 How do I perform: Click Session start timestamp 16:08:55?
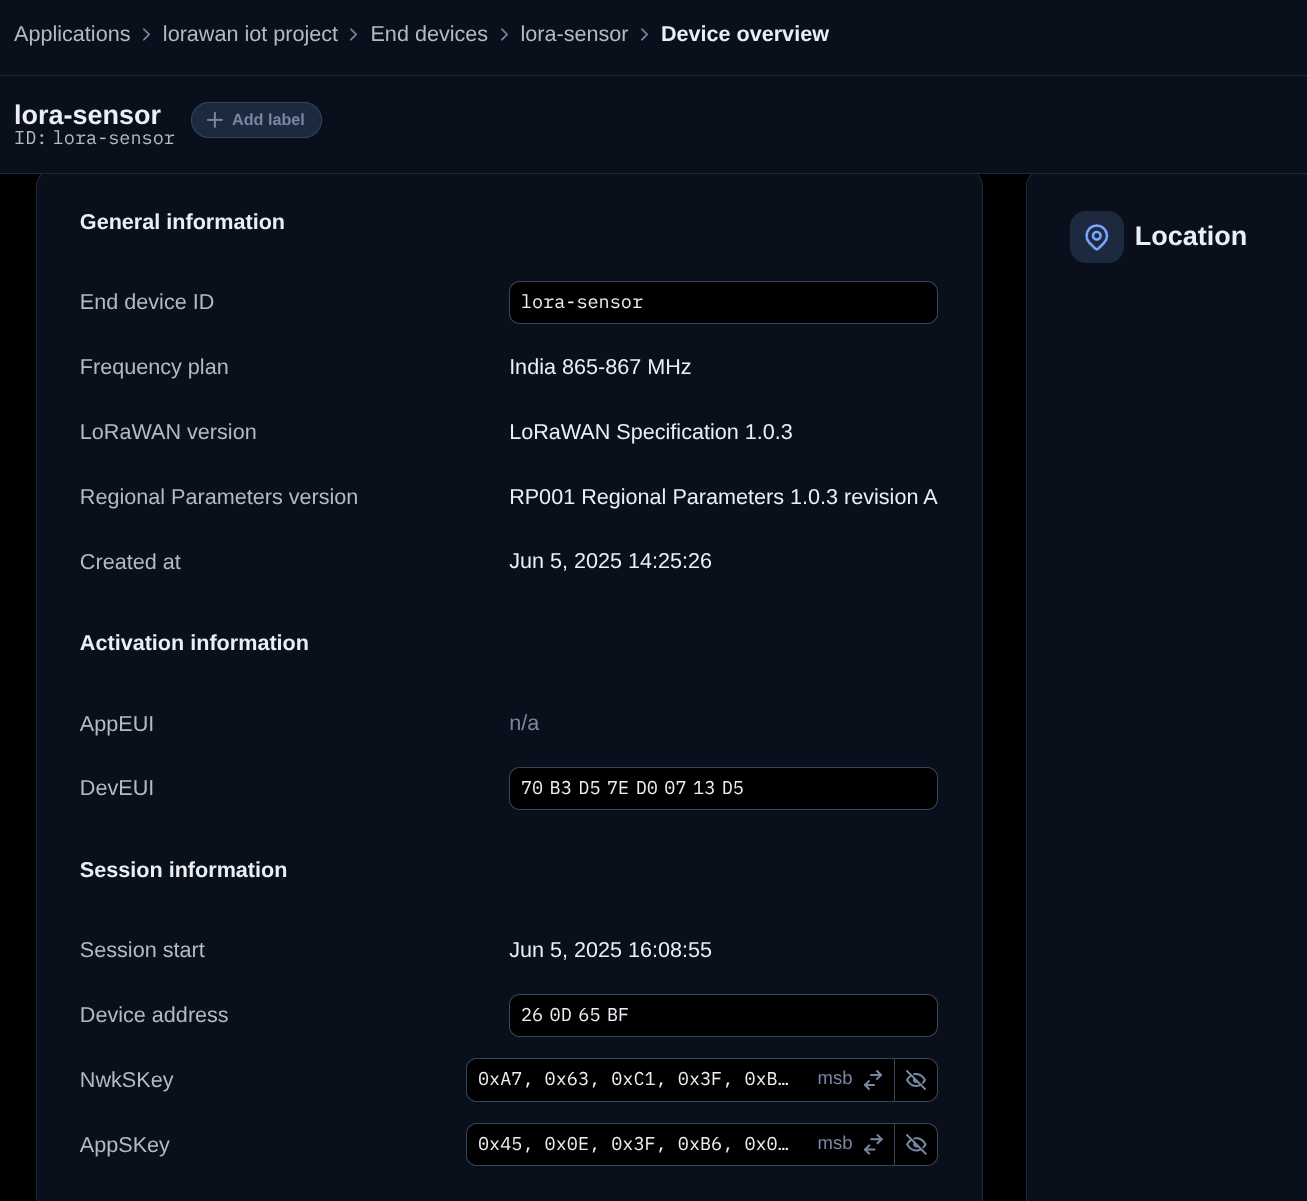(x=610, y=950)
